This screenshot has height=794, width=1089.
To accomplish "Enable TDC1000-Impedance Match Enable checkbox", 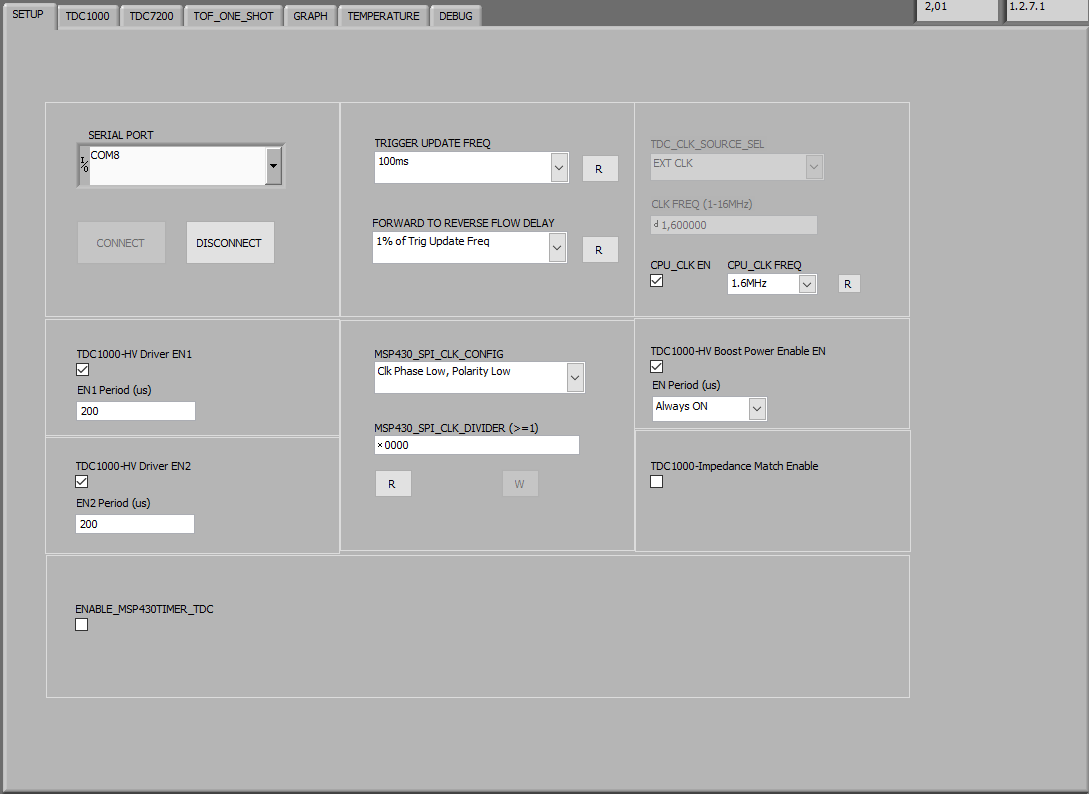I will 656,481.
